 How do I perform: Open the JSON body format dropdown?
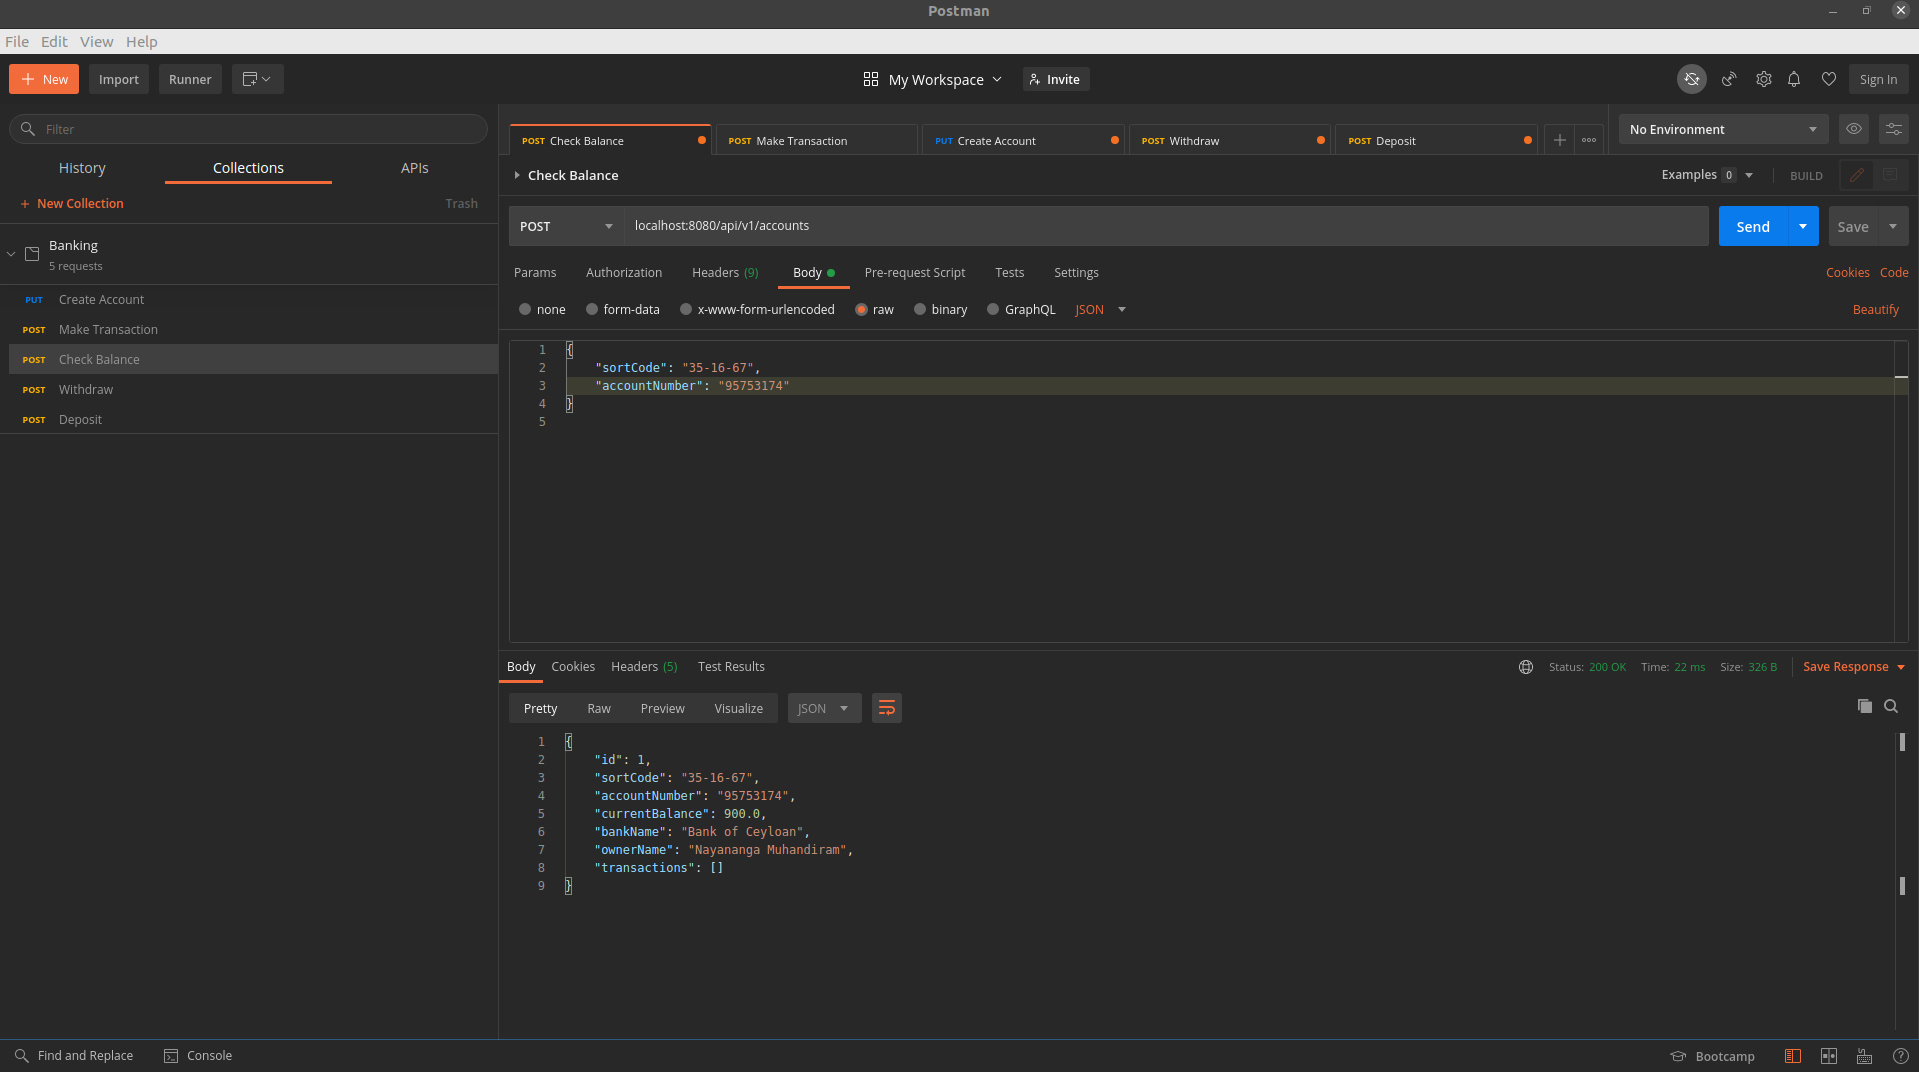(x=1100, y=310)
